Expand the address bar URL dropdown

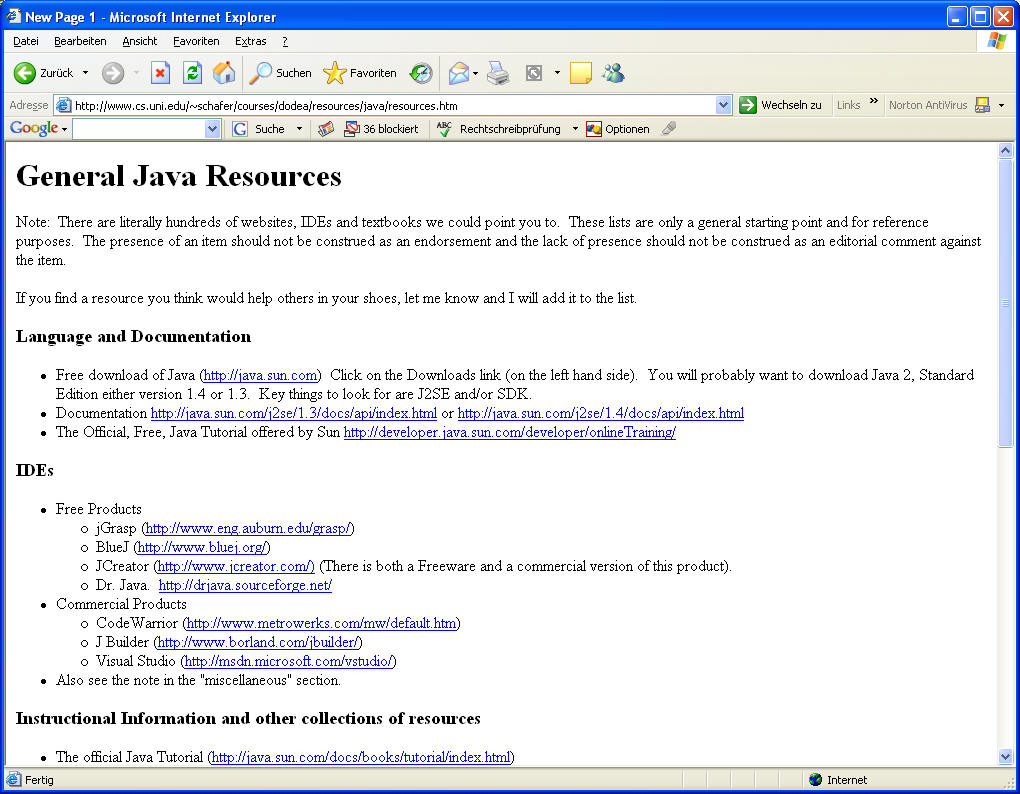[724, 105]
